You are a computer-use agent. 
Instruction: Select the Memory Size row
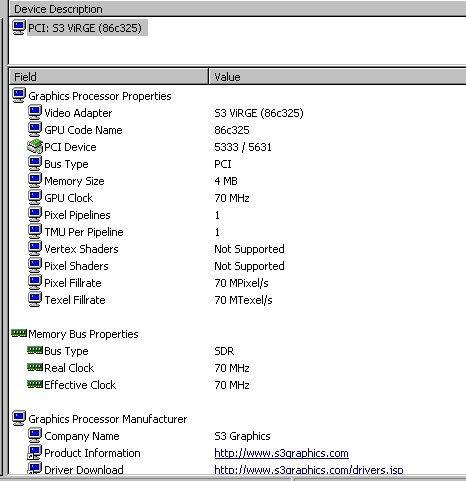coord(238,181)
